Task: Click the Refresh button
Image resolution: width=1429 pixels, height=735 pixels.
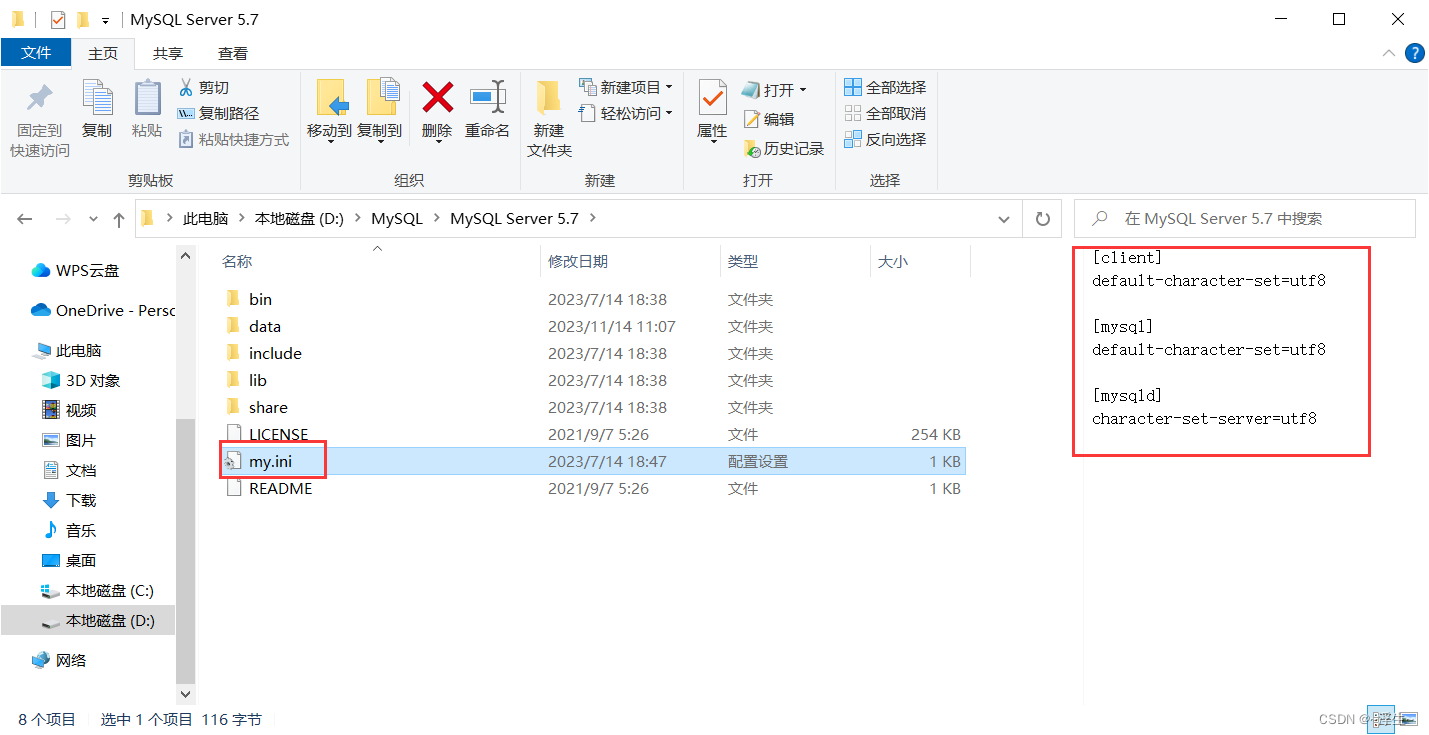Action: tap(1043, 219)
